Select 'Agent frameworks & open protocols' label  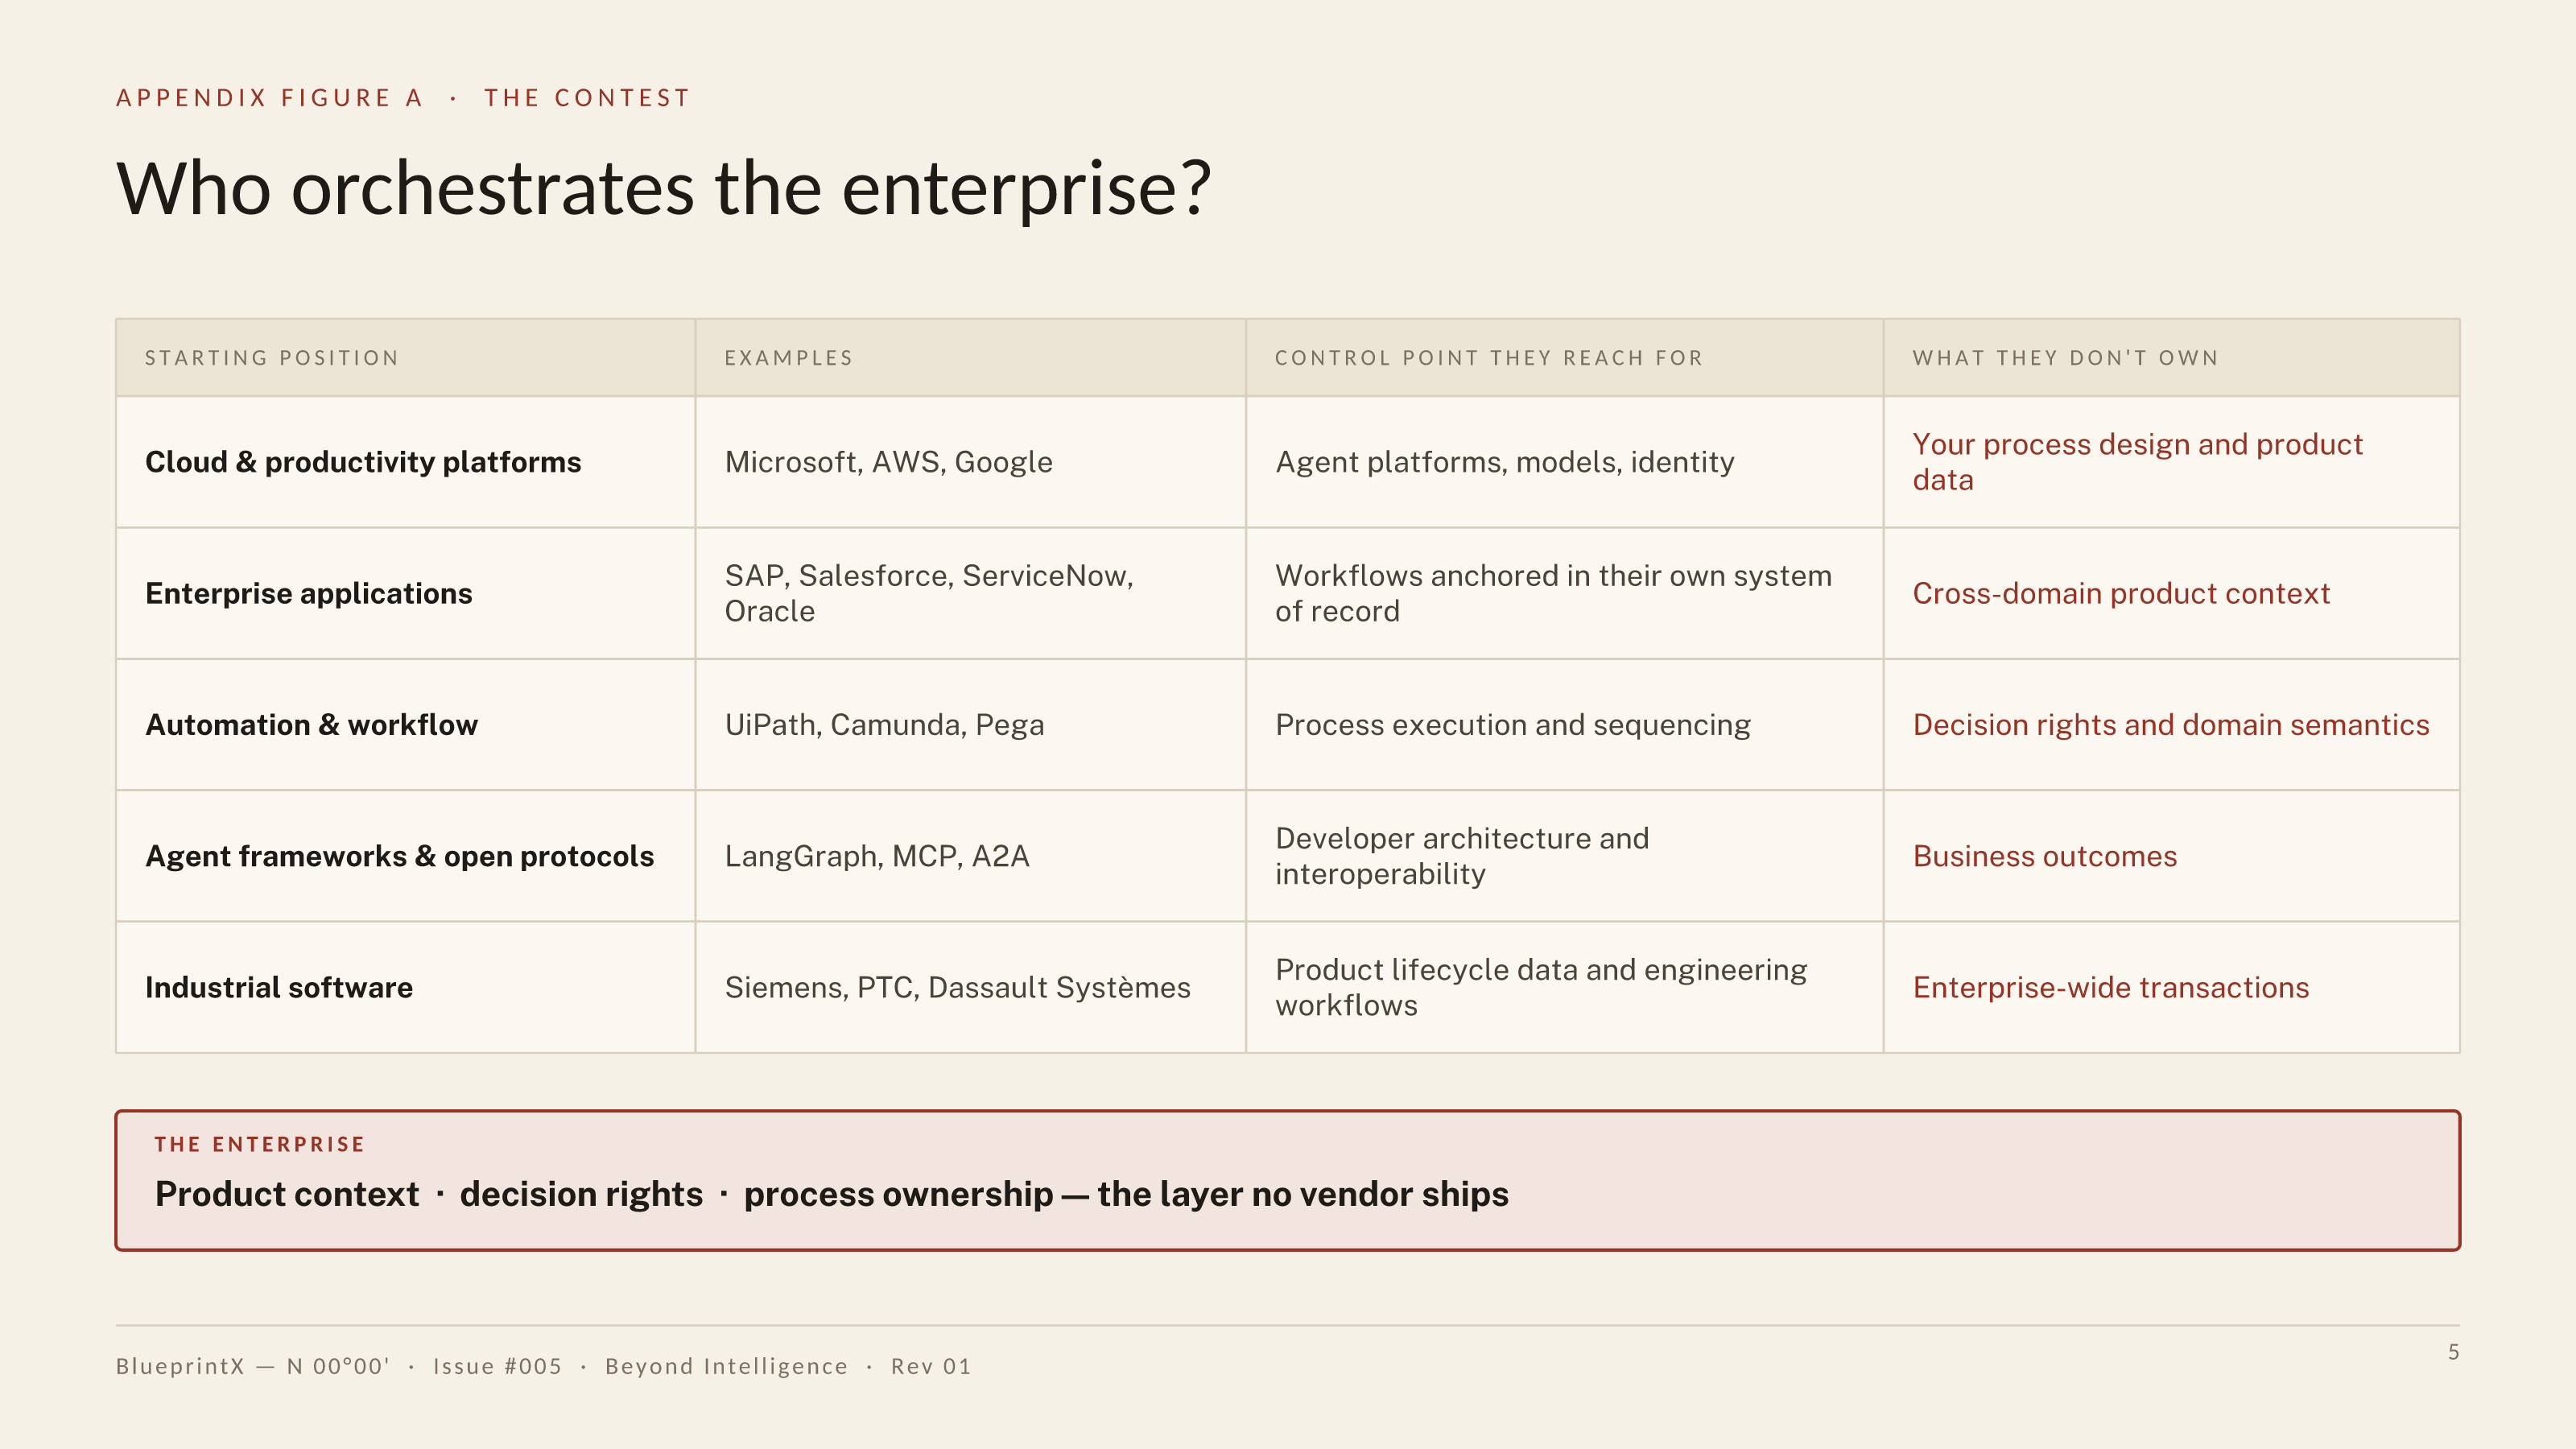pyautogui.click(x=400, y=856)
